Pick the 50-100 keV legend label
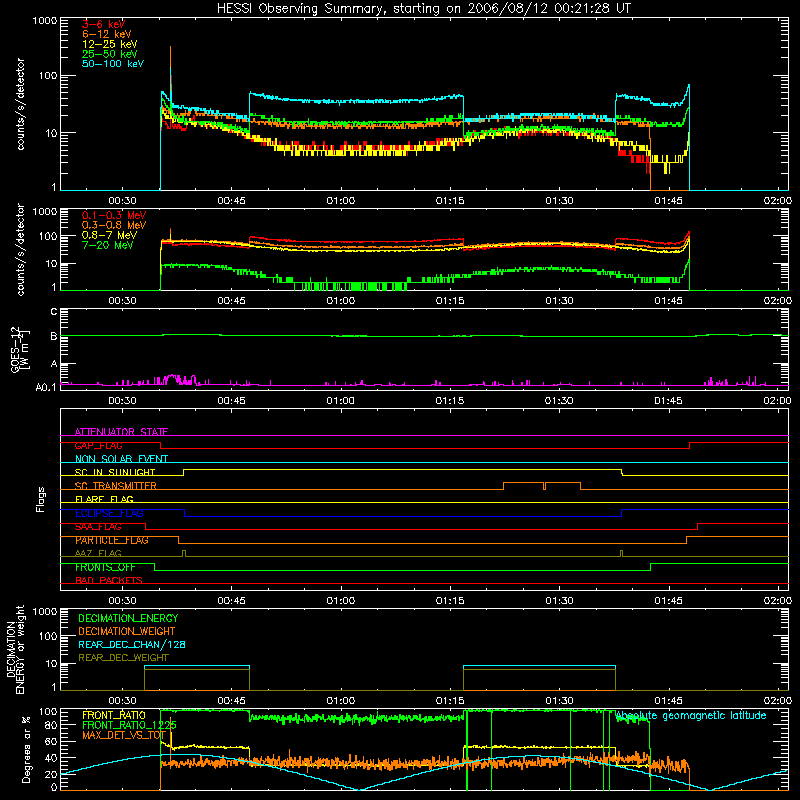800x800 pixels. coord(113,64)
